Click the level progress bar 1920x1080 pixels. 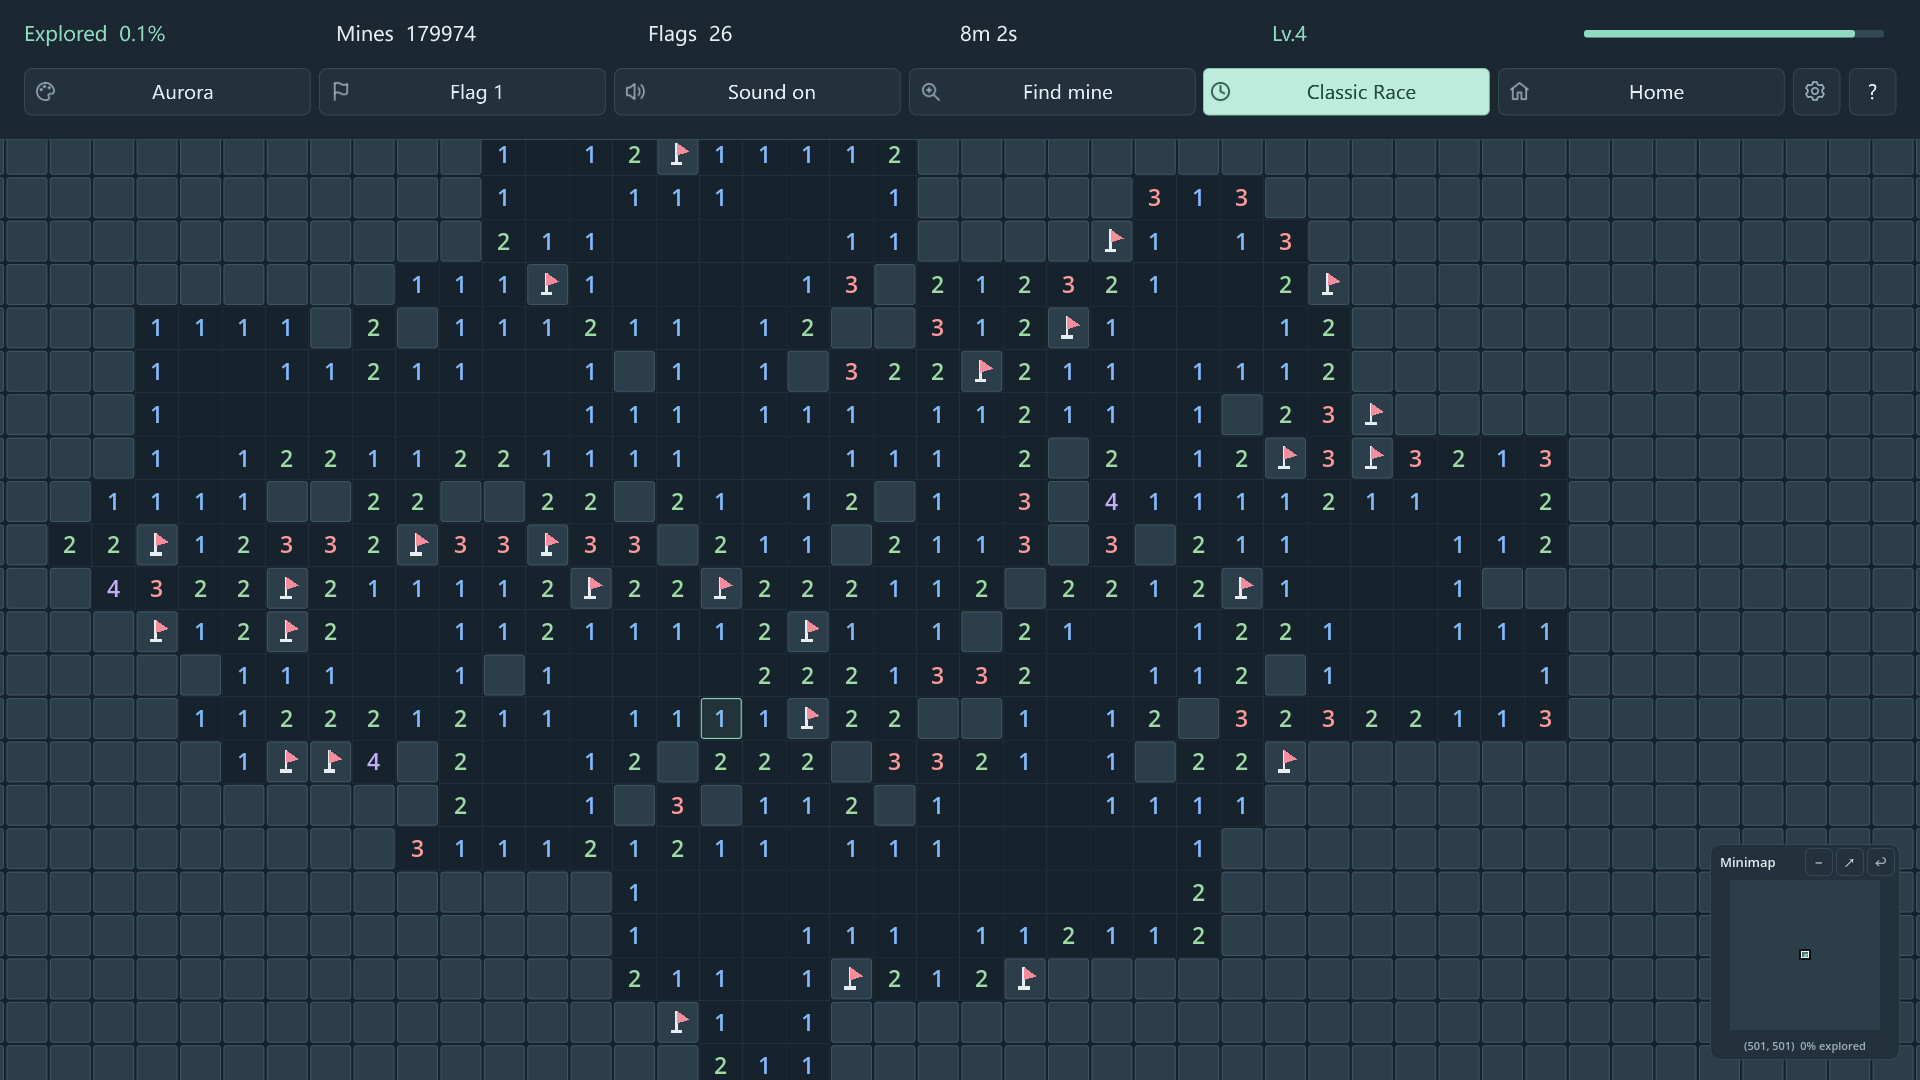pyautogui.click(x=1734, y=34)
